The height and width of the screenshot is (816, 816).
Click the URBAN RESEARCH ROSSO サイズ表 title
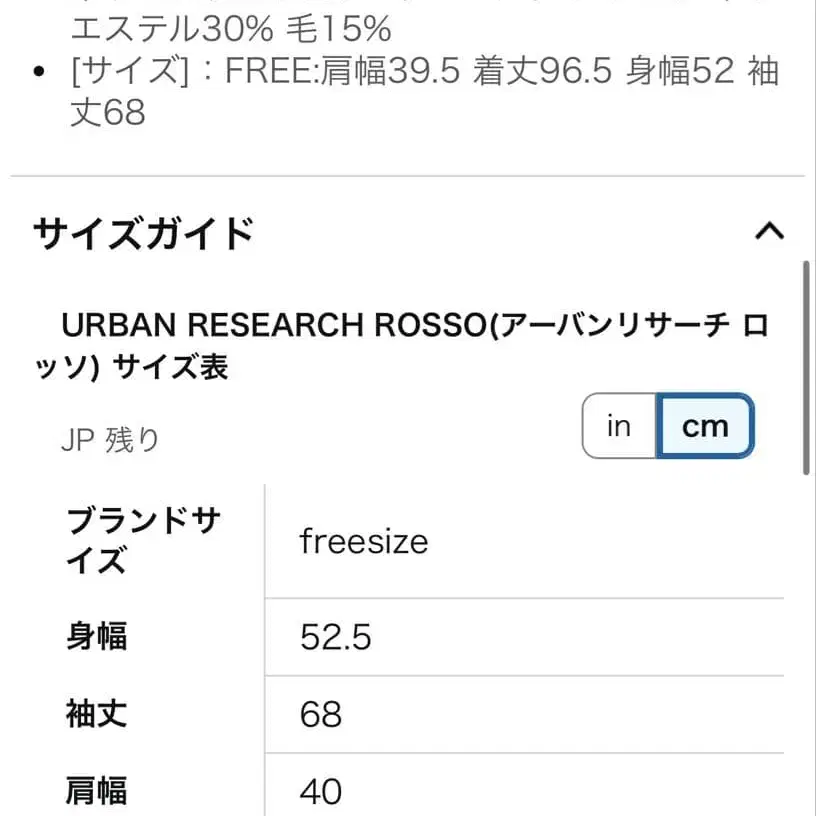pos(414,346)
